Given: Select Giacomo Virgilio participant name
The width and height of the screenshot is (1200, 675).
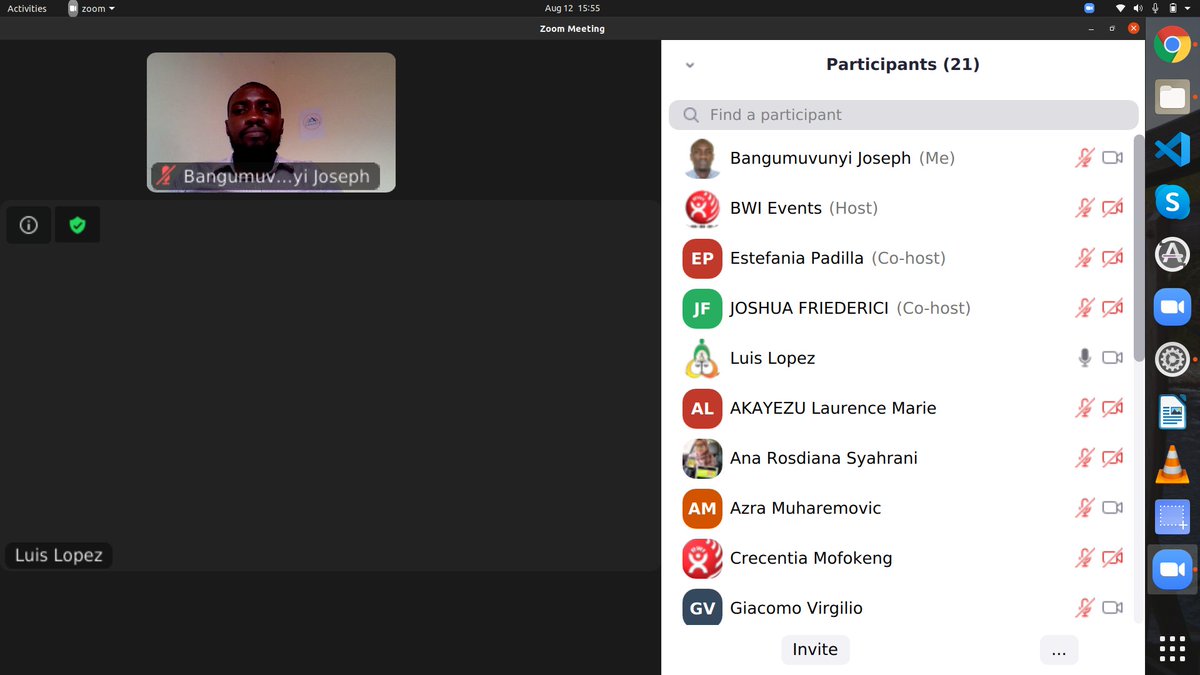Looking at the screenshot, I should (796, 608).
